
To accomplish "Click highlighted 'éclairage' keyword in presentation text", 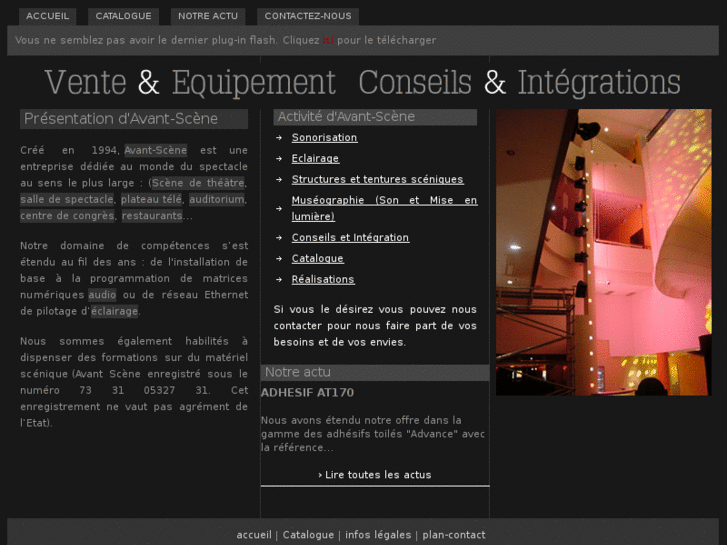I will pyautogui.click(x=115, y=311).
